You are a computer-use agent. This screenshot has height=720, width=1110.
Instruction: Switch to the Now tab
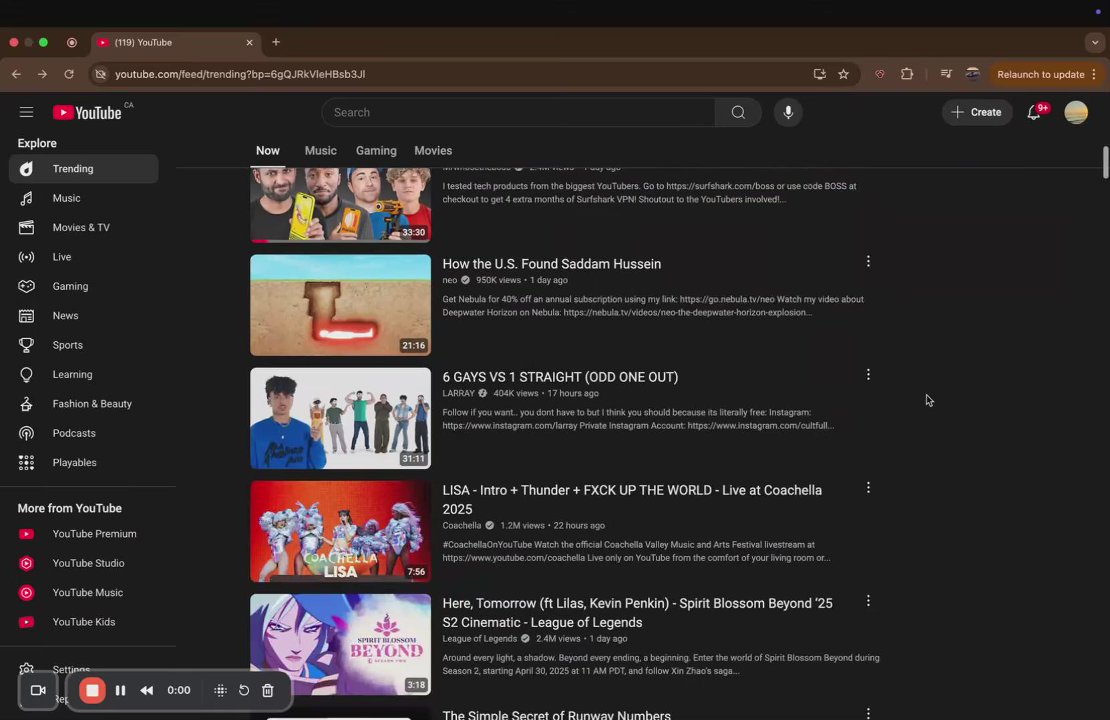click(x=268, y=151)
